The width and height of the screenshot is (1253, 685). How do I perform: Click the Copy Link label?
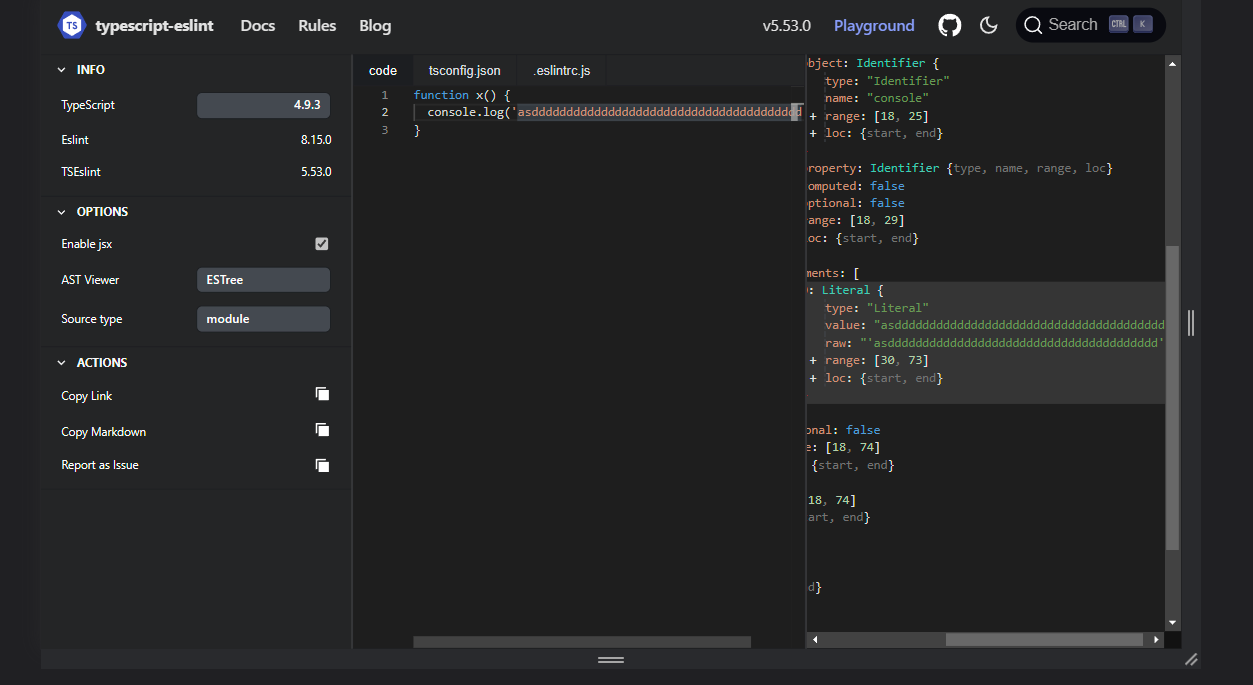coord(87,396)
